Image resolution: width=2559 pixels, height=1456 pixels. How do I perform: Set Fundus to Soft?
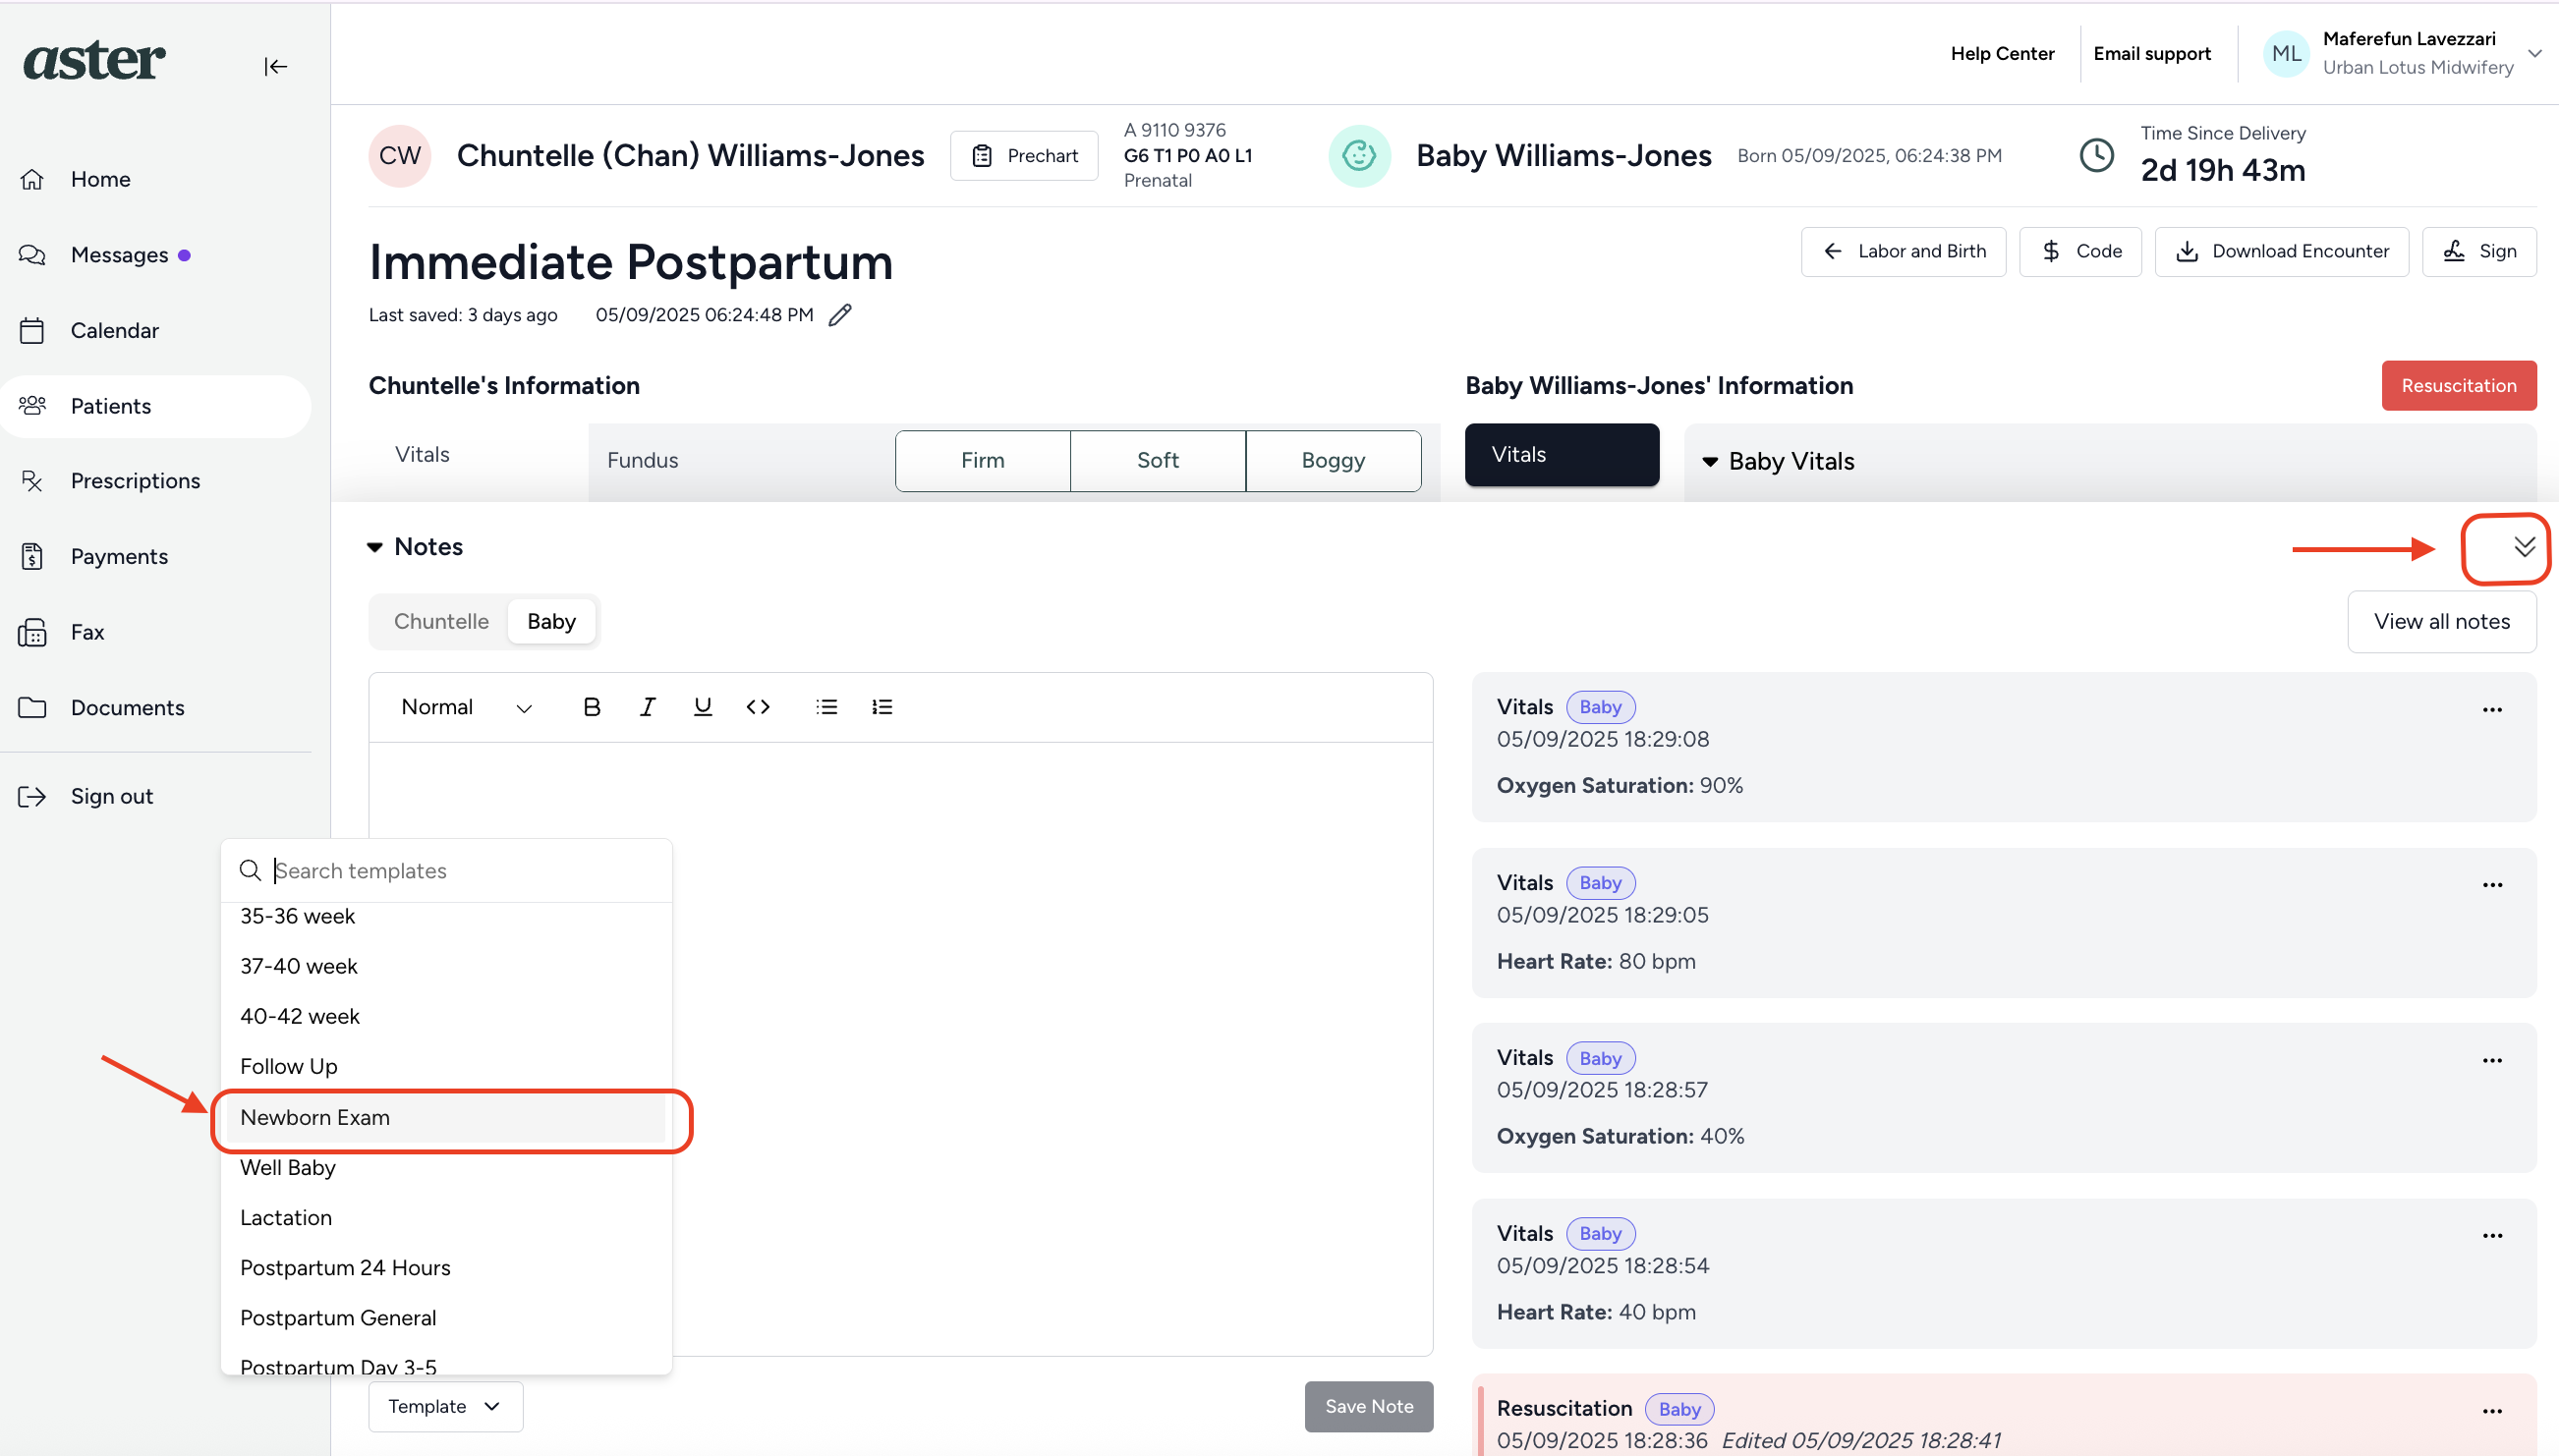pos(1157,460)
